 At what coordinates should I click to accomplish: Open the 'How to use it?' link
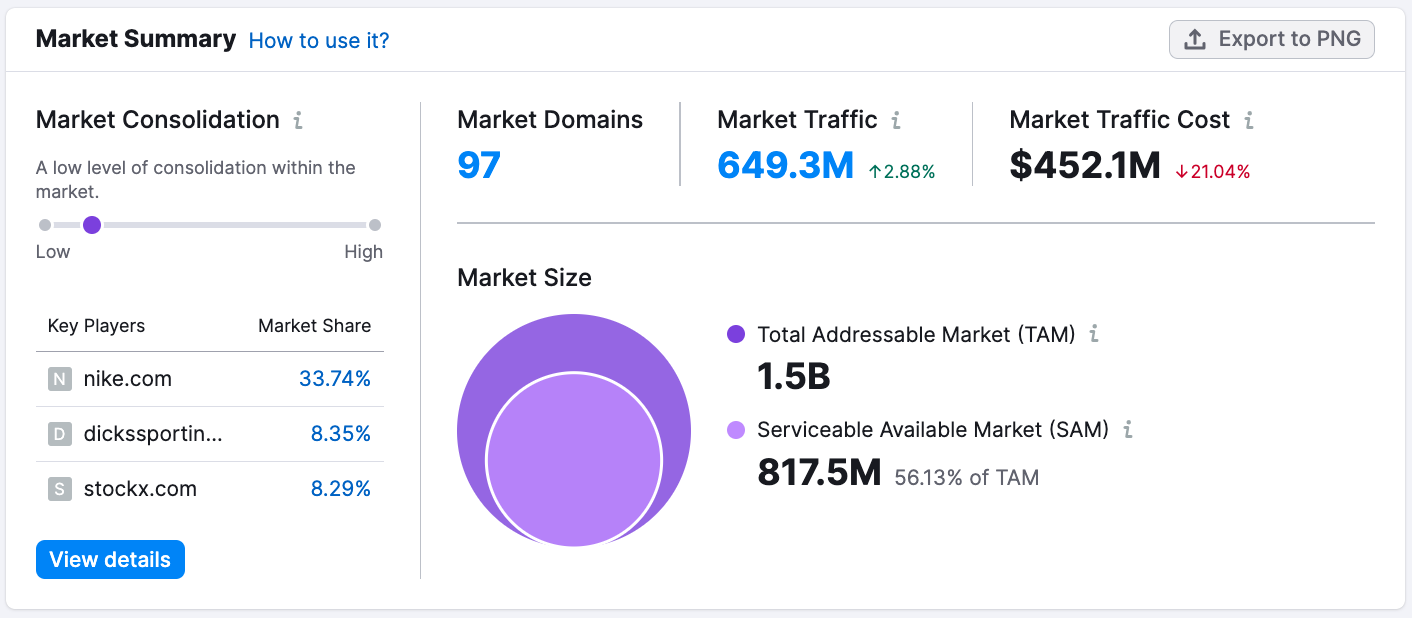coord(319,41)
